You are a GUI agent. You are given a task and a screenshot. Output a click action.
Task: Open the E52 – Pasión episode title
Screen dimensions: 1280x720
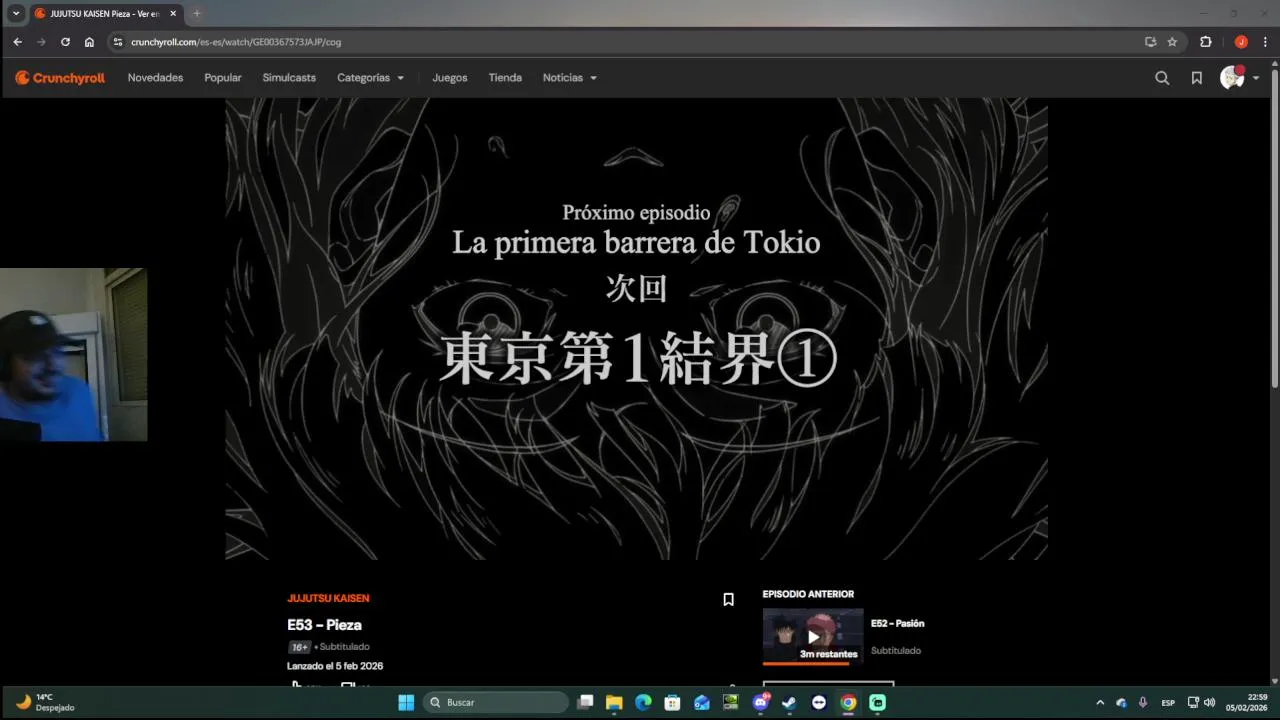pyautogui.click(x=897, y=623)
